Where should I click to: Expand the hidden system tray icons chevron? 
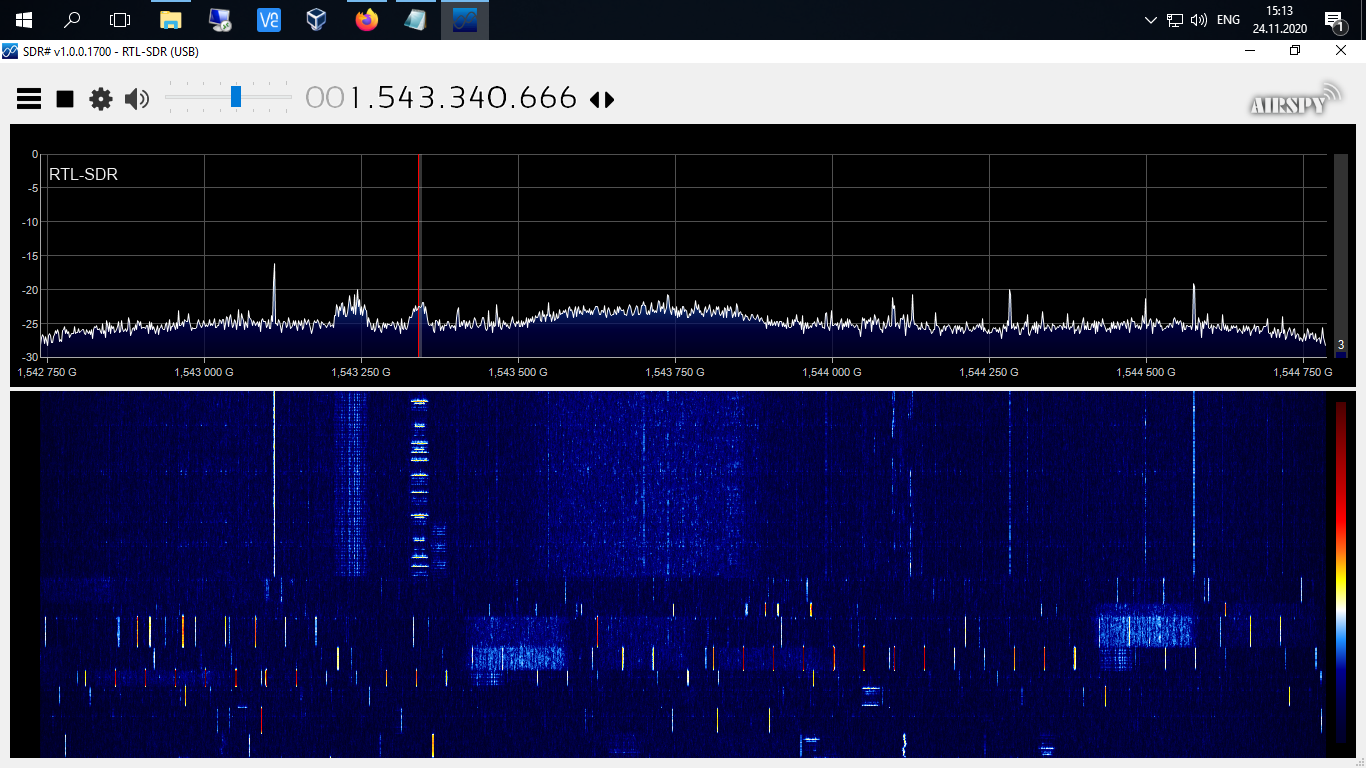click(x=1150, y=20)
